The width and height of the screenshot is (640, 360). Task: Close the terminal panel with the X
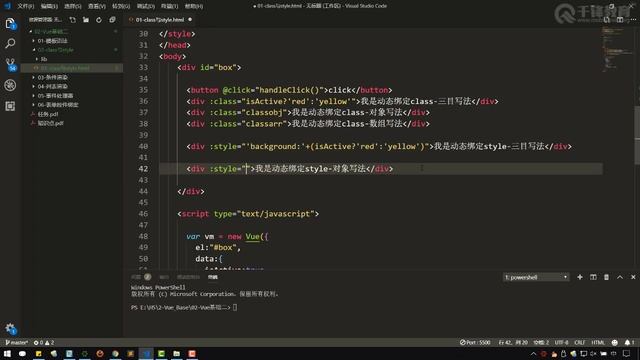tap(633, 277)
